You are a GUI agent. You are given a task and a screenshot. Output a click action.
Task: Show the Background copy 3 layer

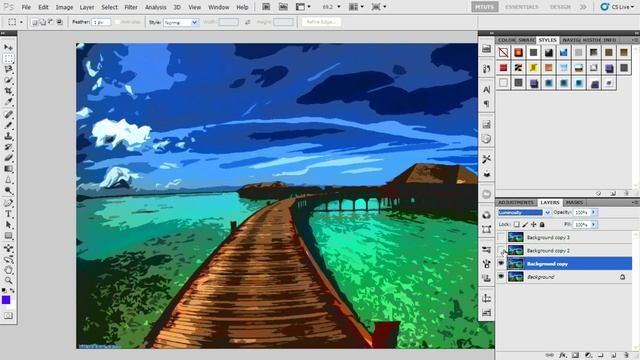[501, 237]
